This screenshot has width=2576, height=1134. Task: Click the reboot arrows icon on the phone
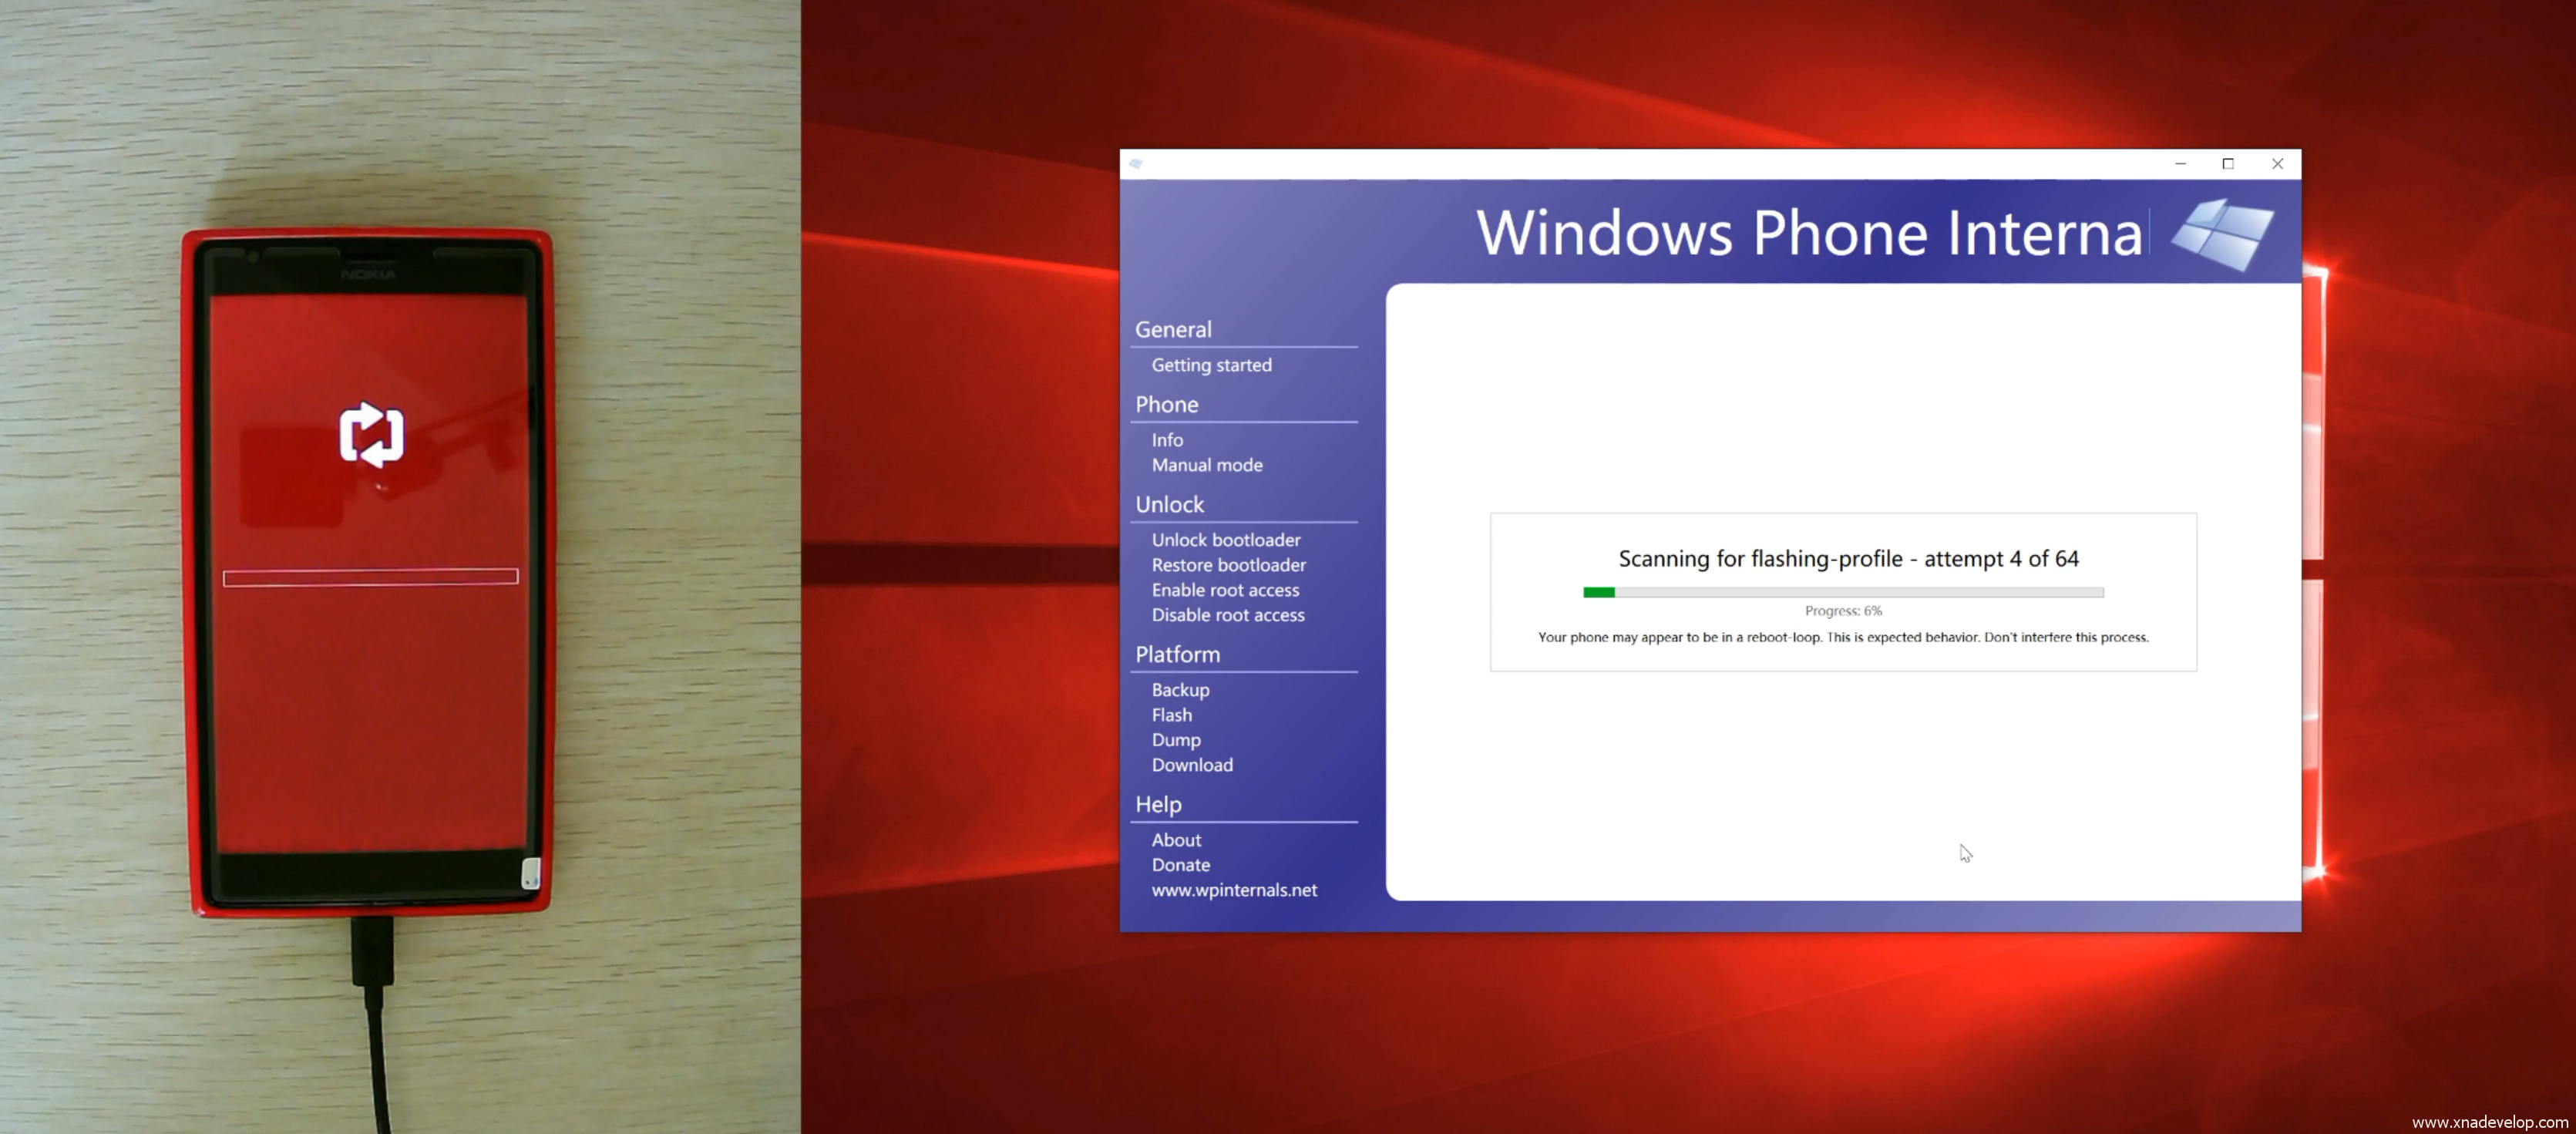pyautogui.click(x=371, y=435)
